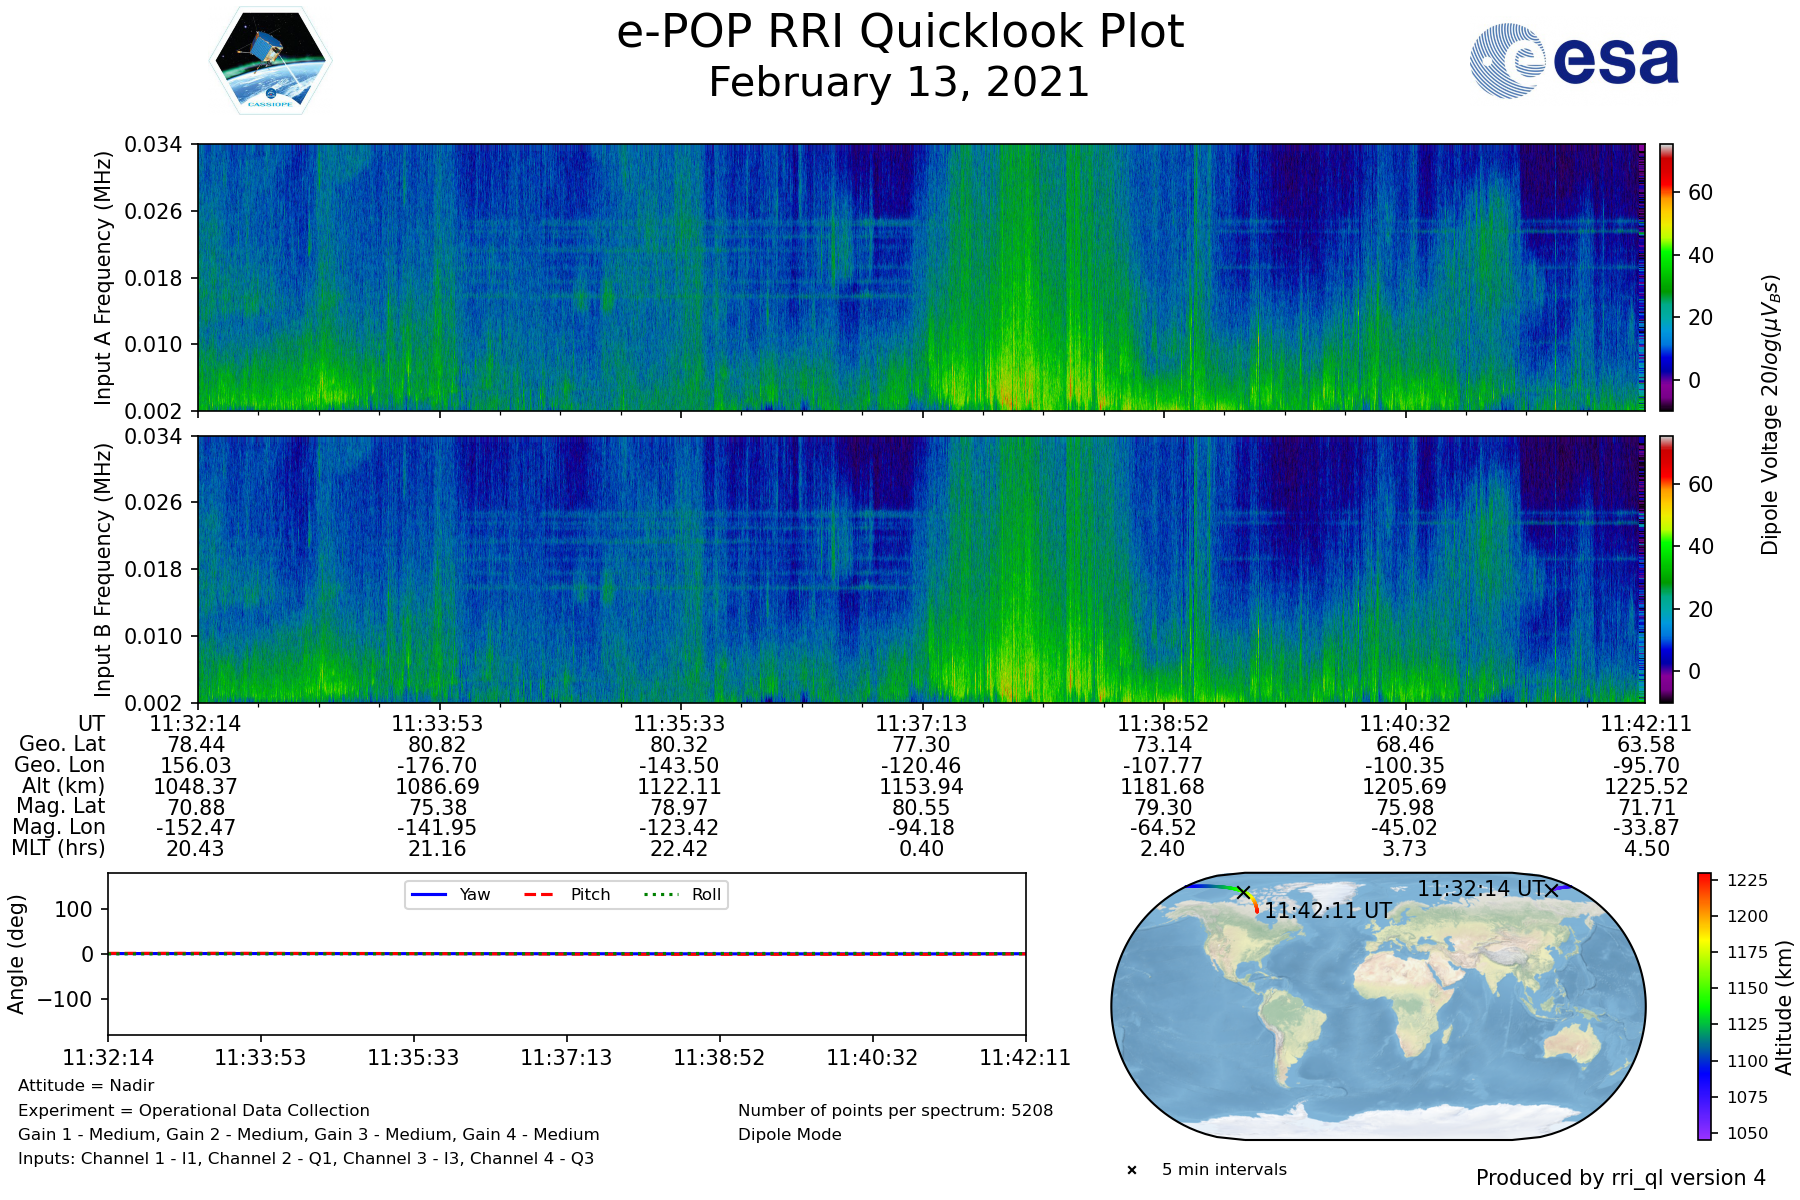Click the Input A spectrogram colorbar
Image resolution: width=1800 pixels, height=1200 pixels.
1666,277
